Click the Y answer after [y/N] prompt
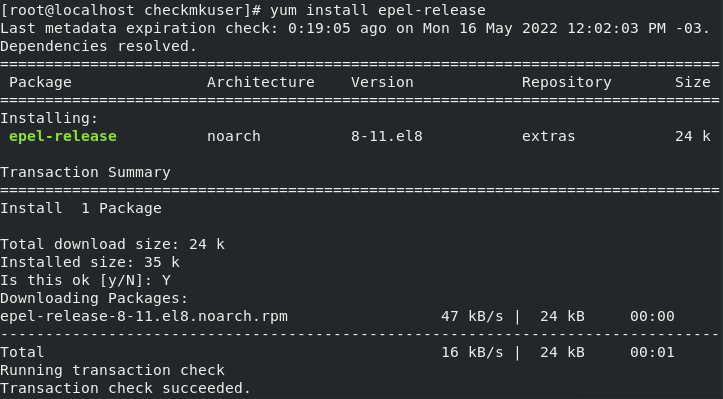Screen dimensions: 723x399 pos(166,280)
